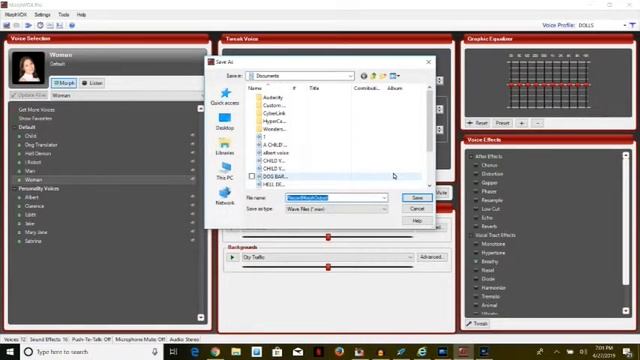Open File Explorer from the taskbar

236,351
